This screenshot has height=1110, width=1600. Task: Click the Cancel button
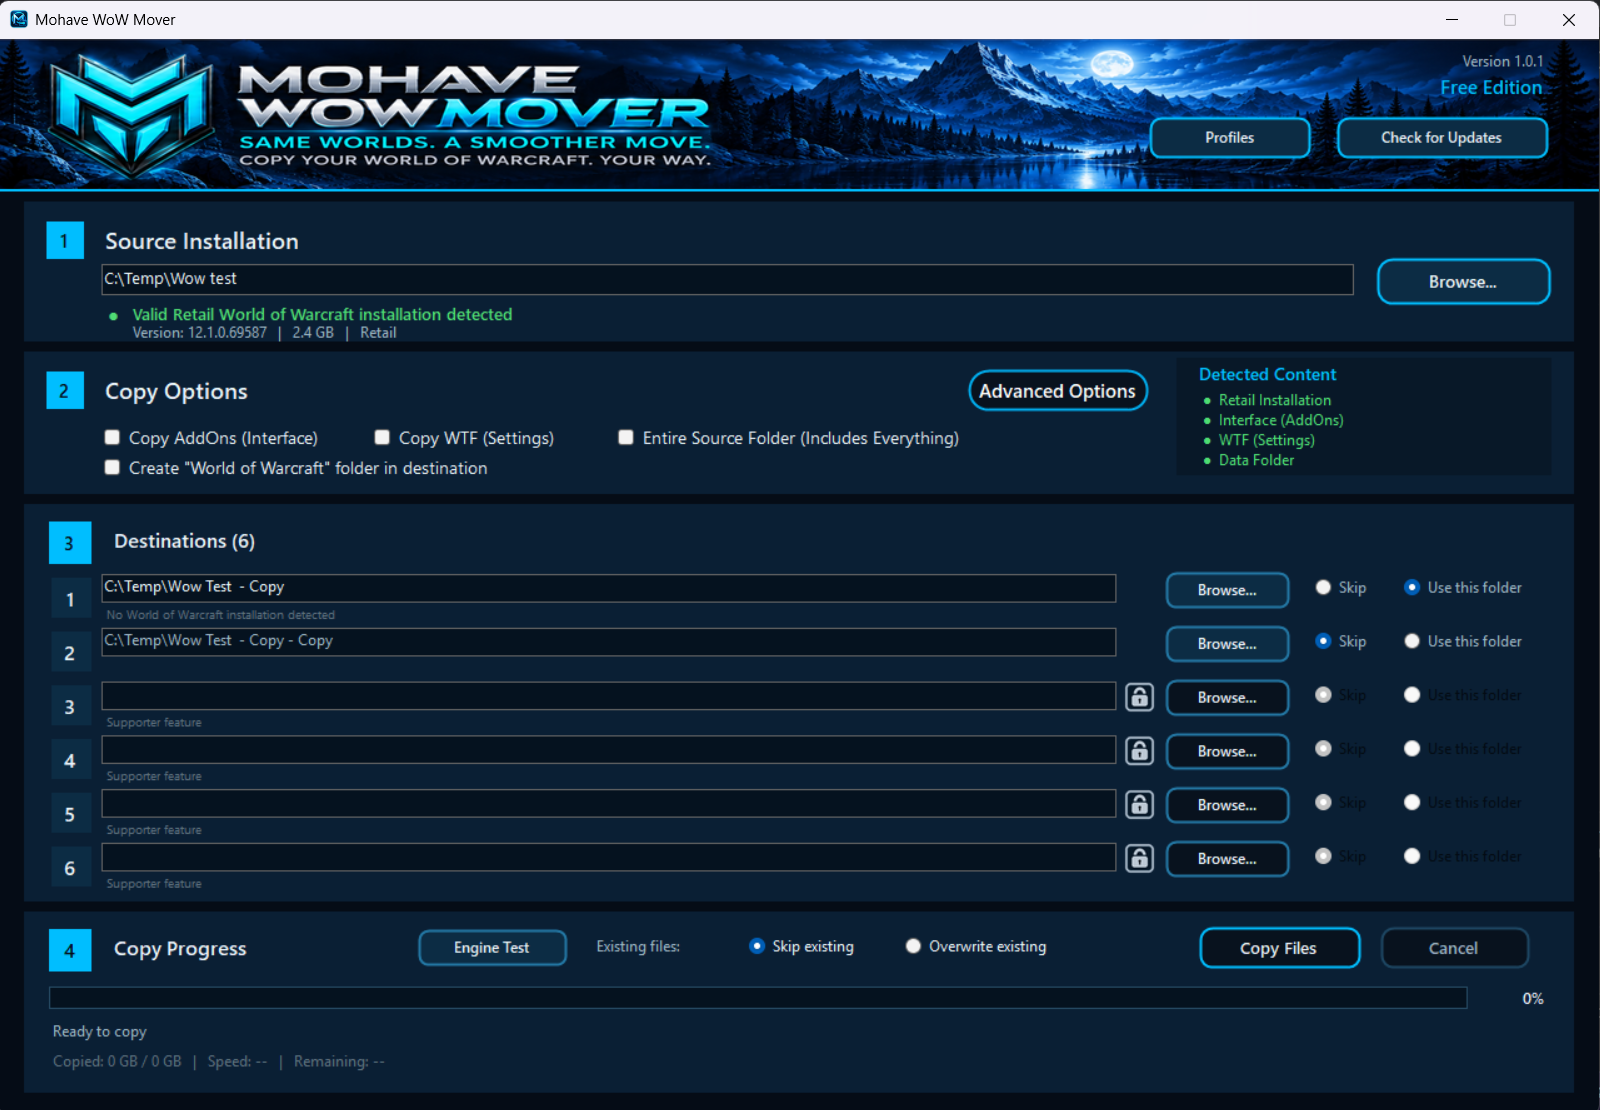pos(1454,948)
